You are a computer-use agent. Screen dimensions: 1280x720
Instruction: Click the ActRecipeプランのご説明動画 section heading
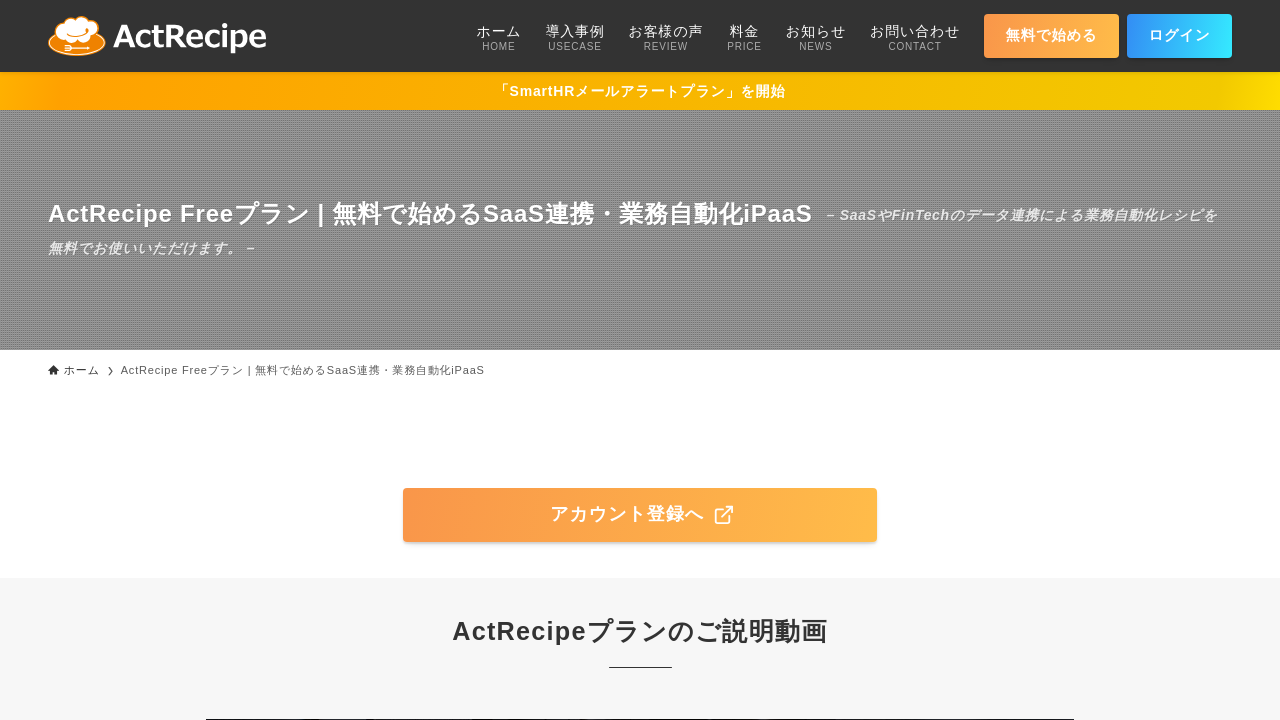point(640,631)
